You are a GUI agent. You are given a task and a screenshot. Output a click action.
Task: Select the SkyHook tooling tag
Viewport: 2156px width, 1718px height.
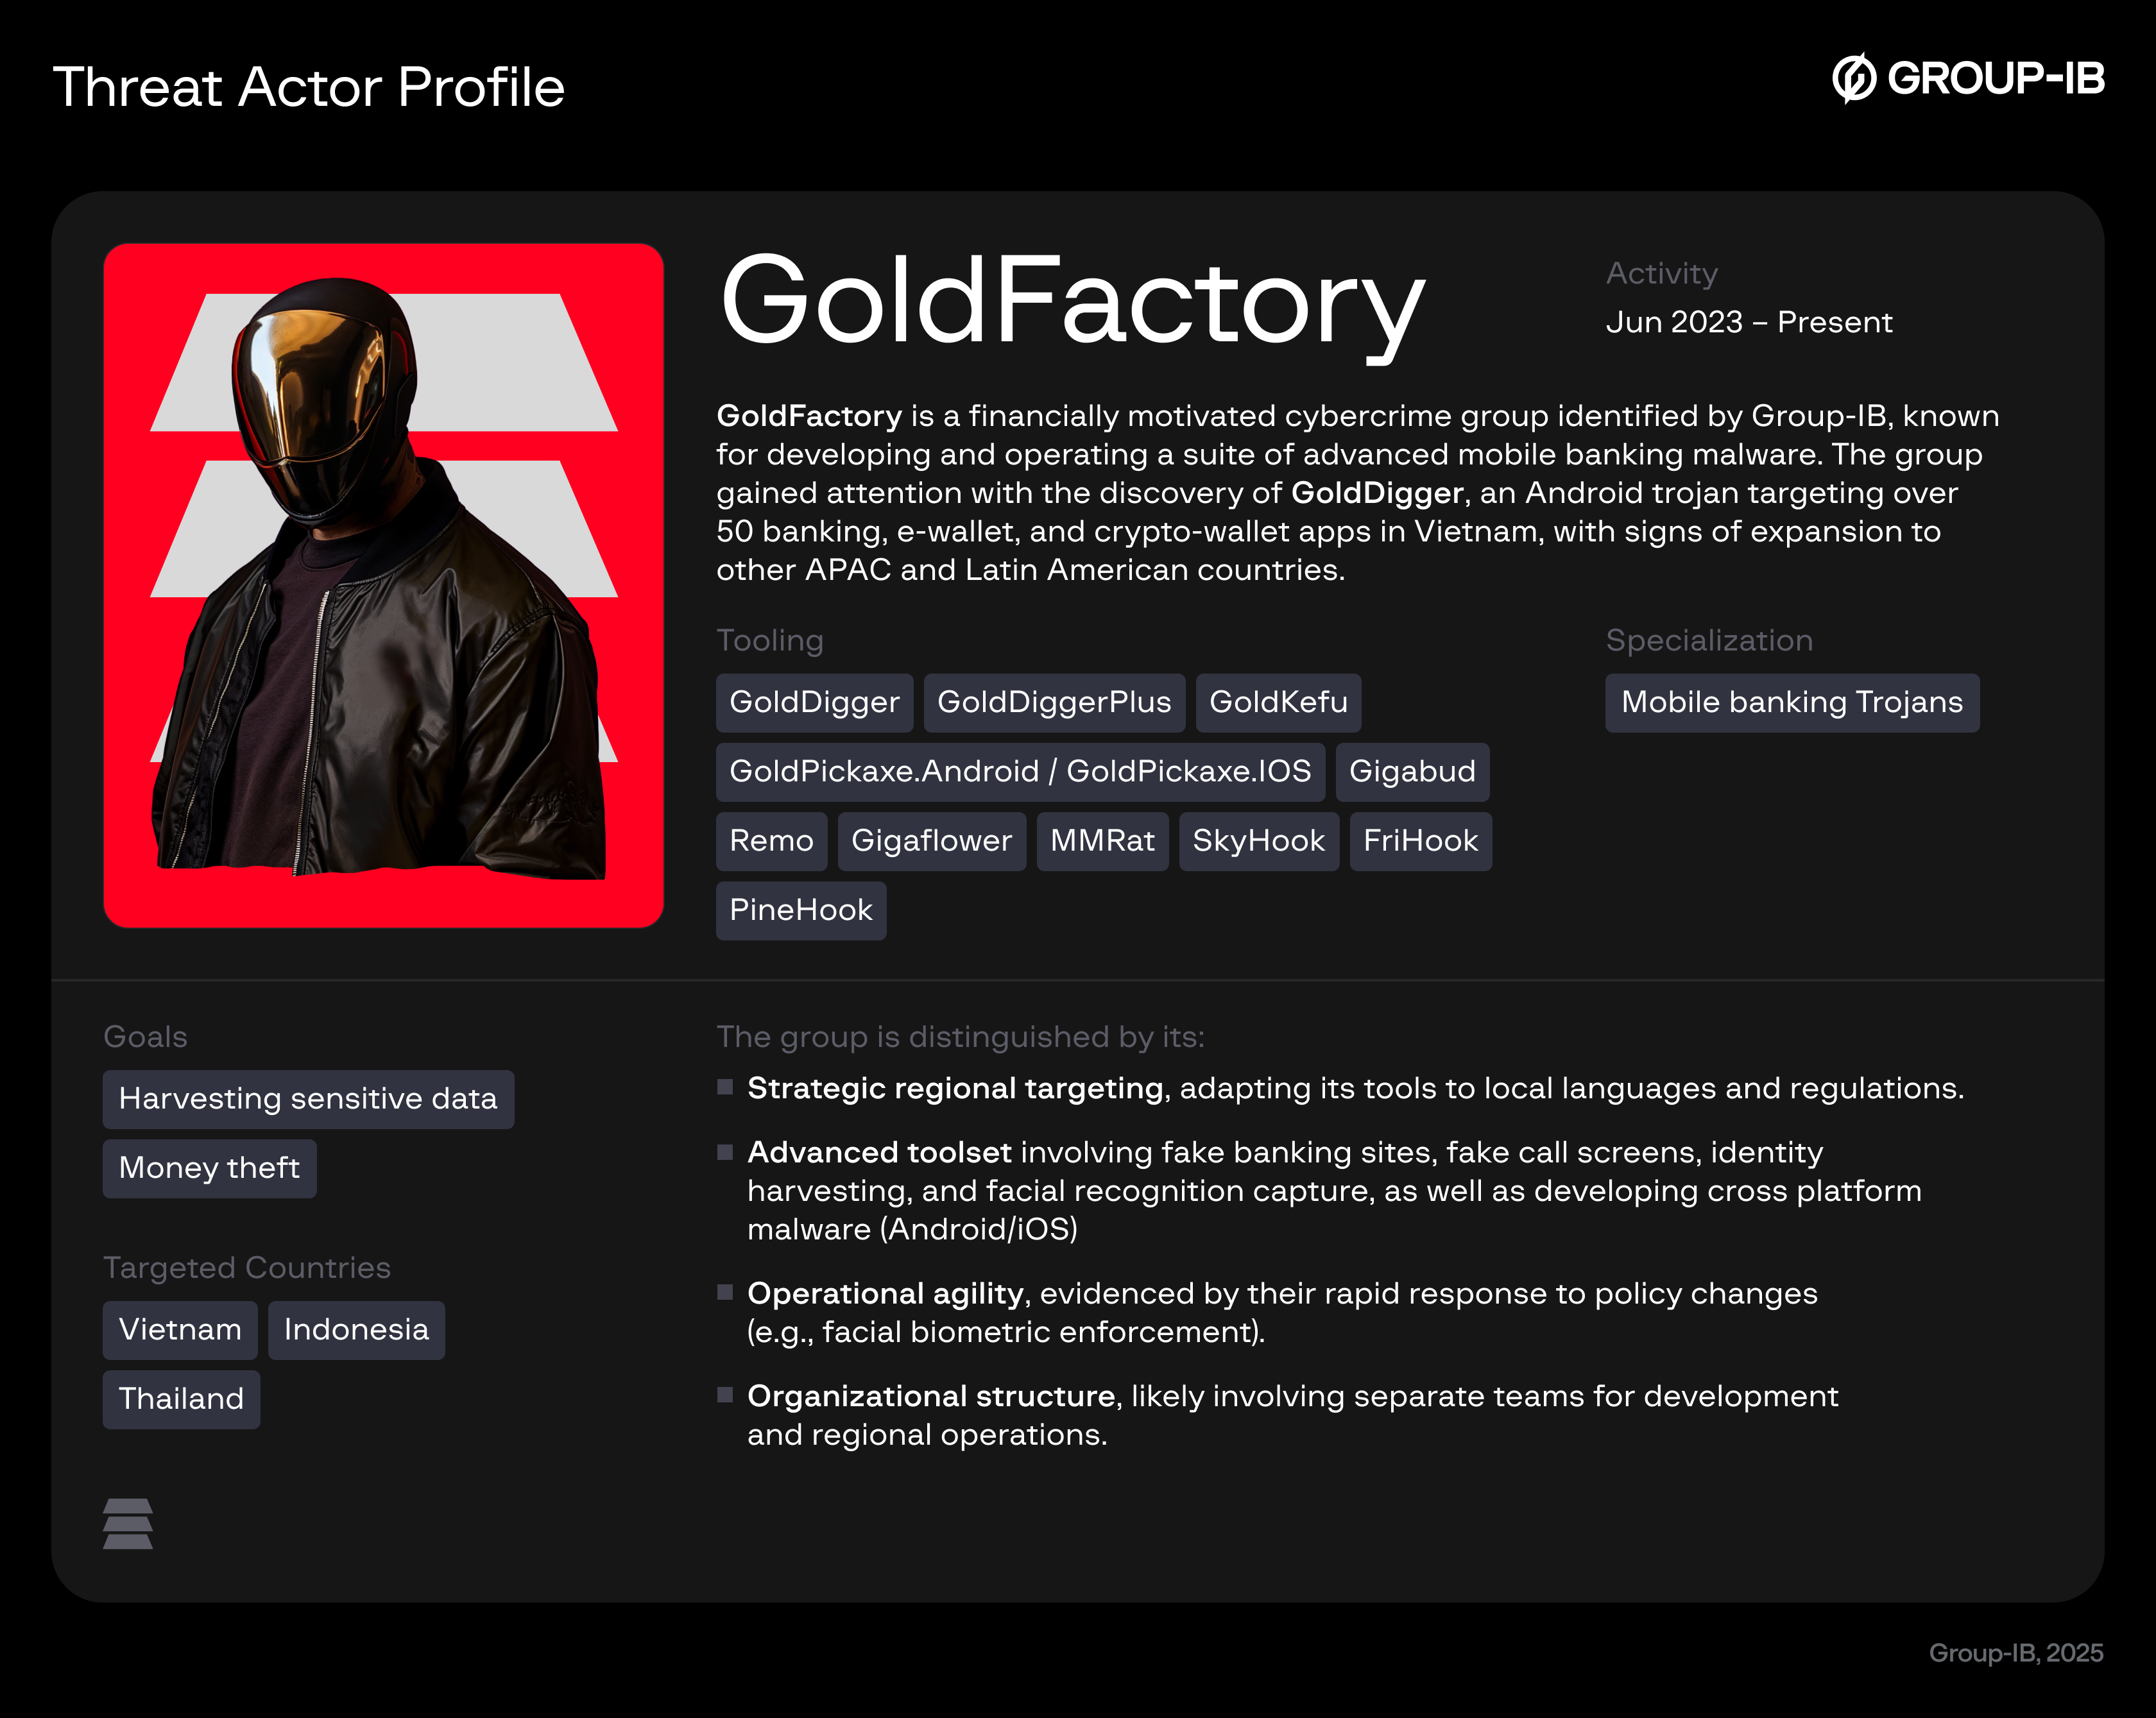pyautogui.click(x=1258, y=842)
